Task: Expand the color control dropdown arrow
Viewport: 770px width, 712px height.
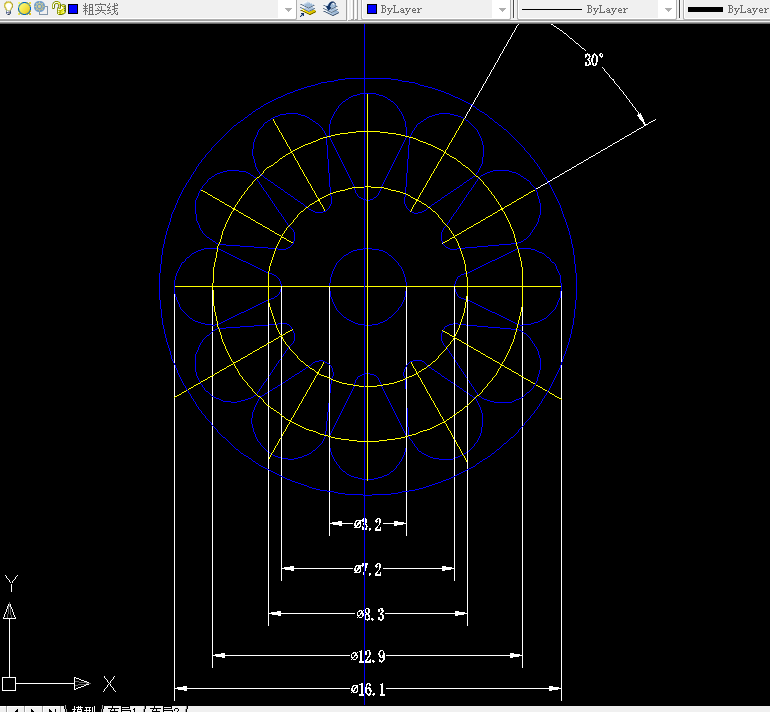Action: pos(502,9)
